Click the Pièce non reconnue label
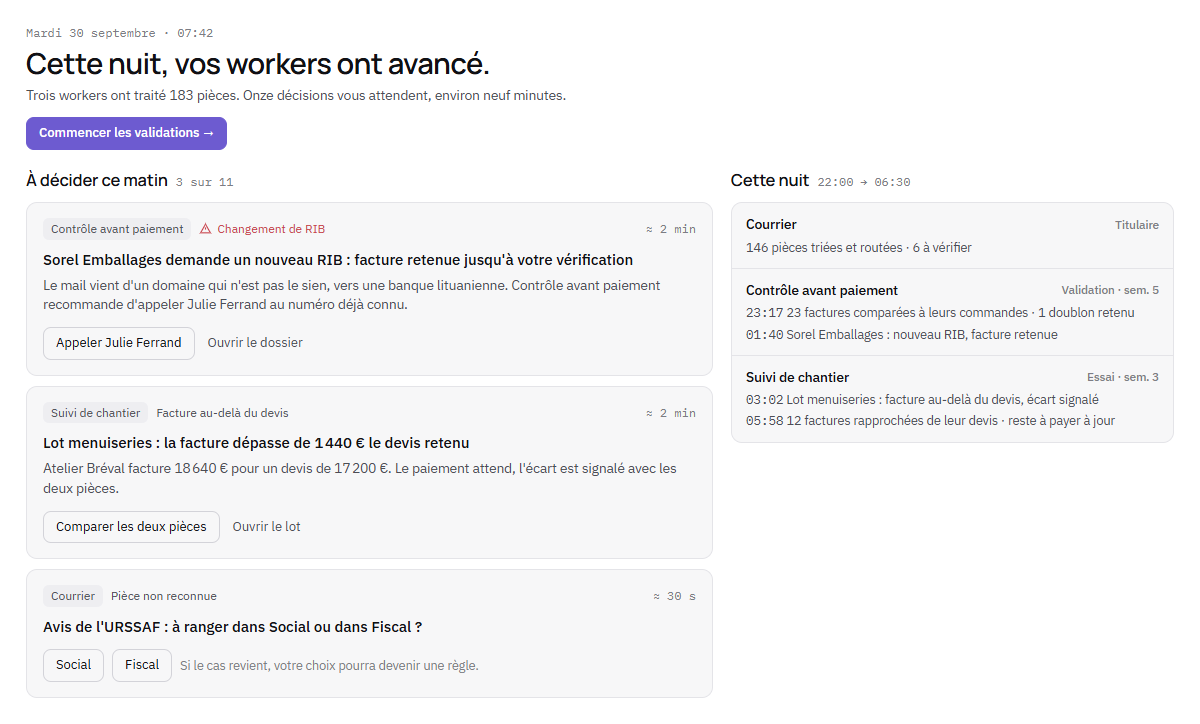The image size is (1200, 724). [x=164, y=596]
